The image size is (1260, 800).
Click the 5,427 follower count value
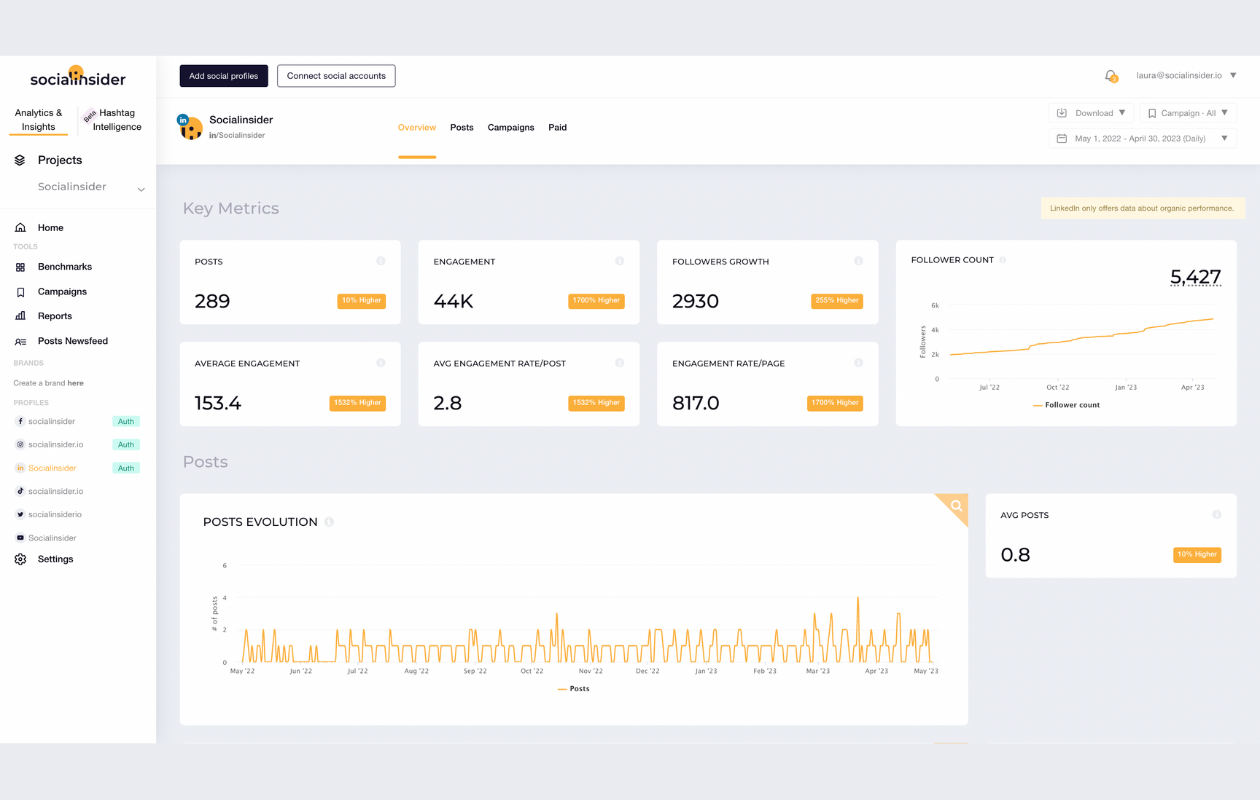point(1196,277)
